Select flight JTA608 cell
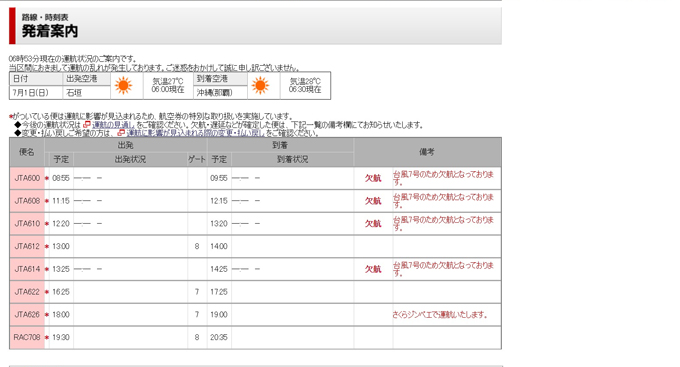680x367 pixels. [27, 201]
